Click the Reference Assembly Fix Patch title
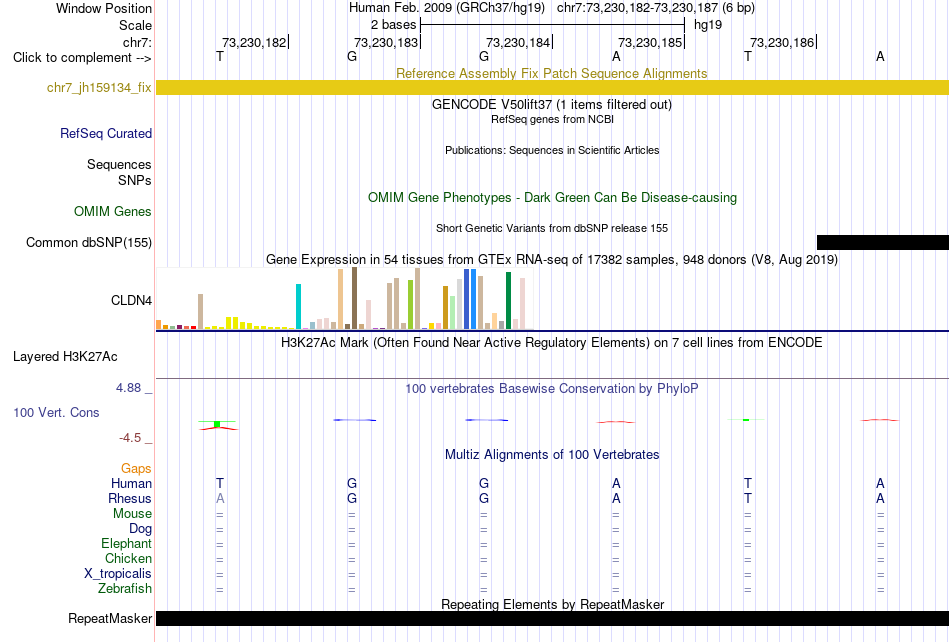 click(552, 73)
